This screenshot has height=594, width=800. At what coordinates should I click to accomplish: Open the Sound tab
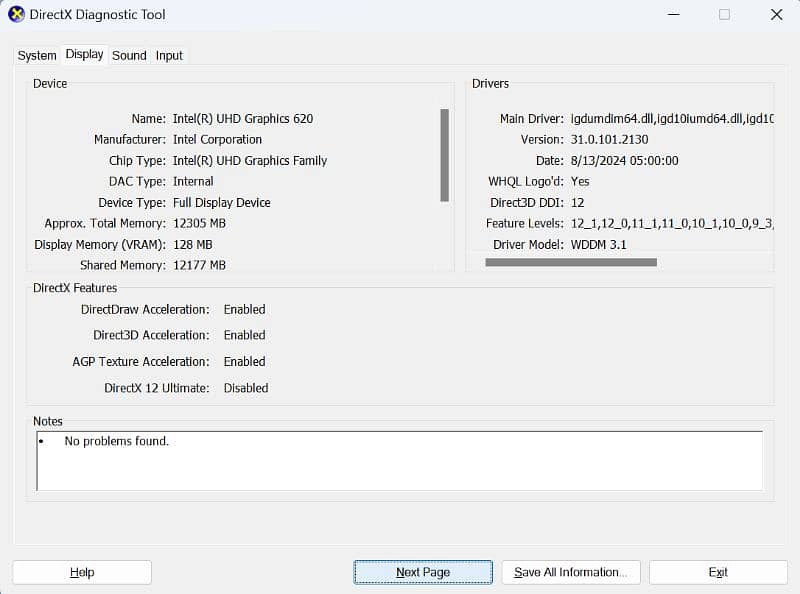129,56
